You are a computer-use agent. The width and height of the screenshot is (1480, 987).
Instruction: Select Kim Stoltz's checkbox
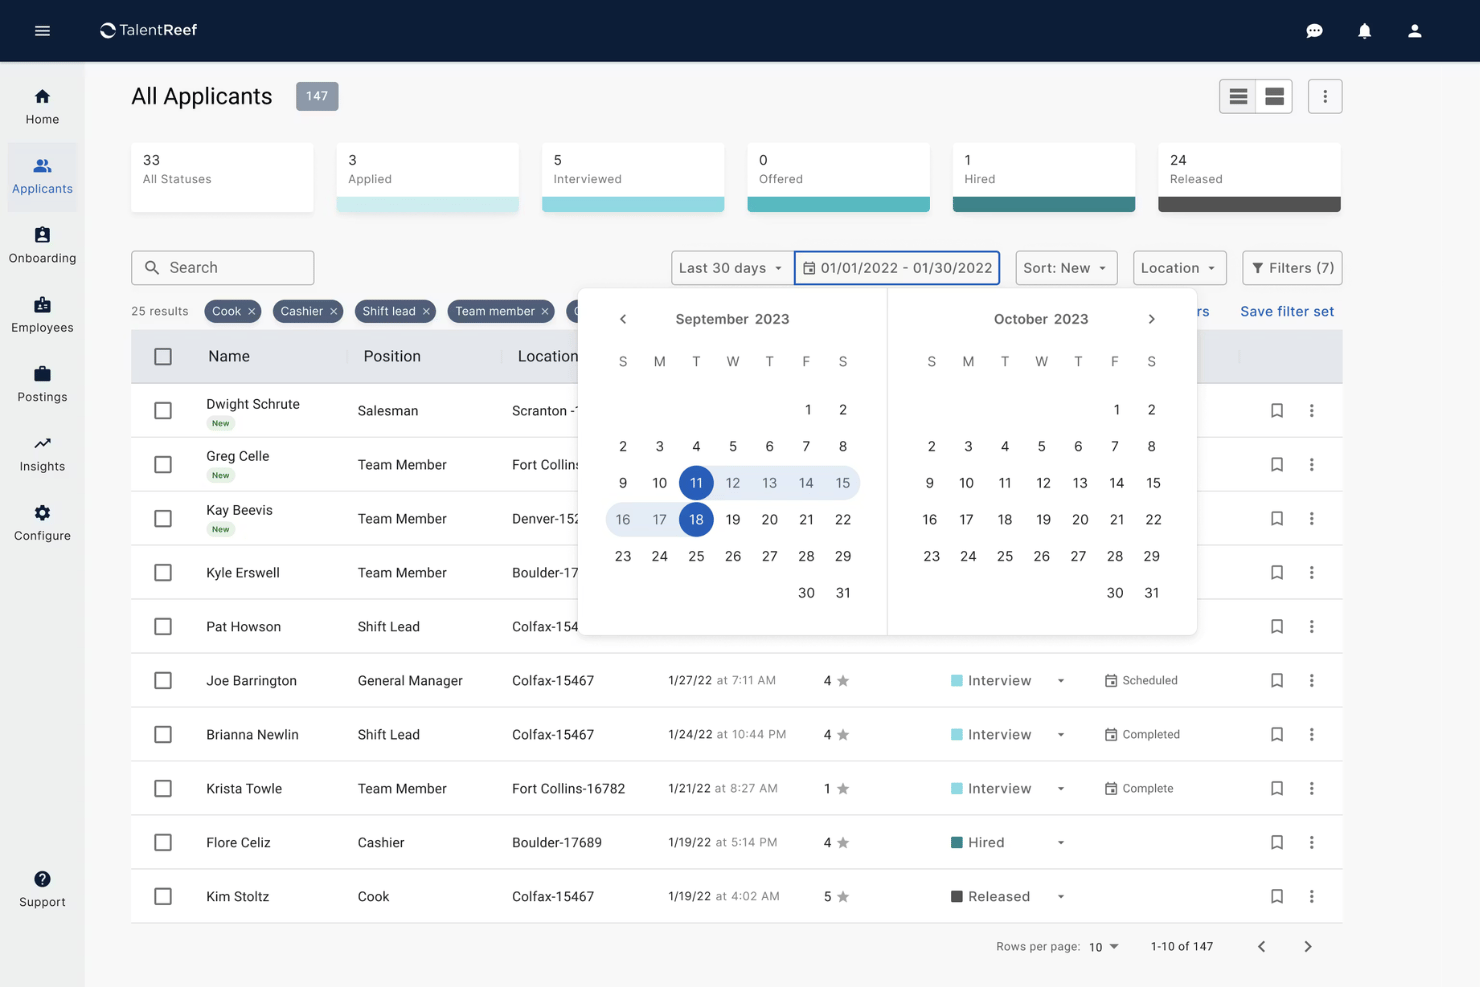click(x=163, y=897)
